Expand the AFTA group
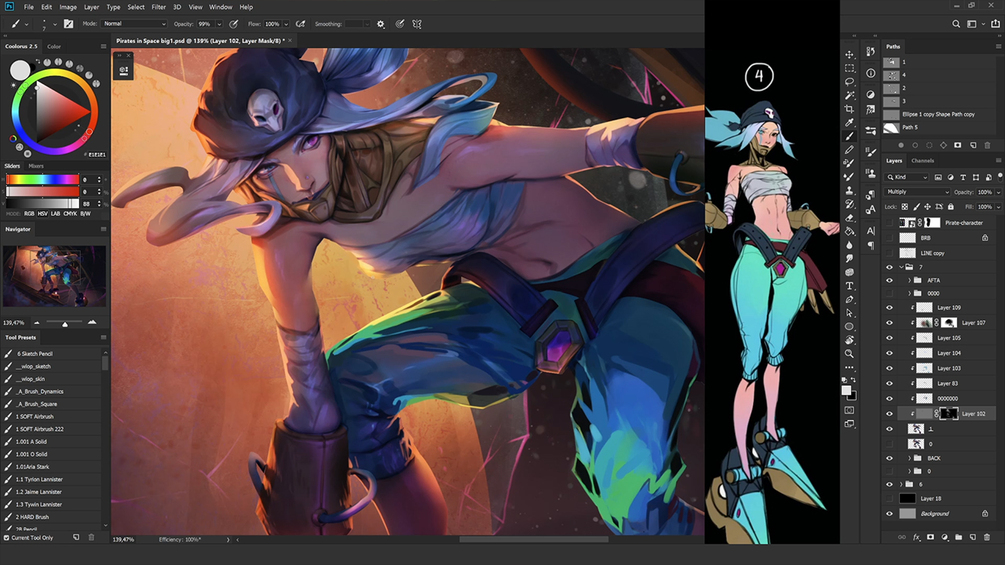Viewport: 1005px width, 565px height. coord(909,280)
